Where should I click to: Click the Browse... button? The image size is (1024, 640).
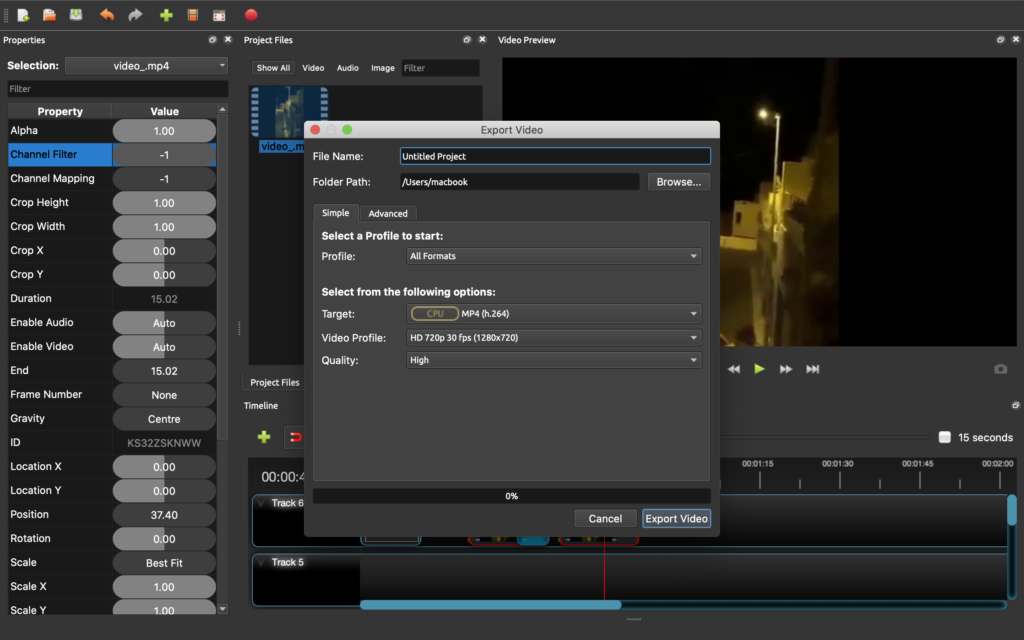pyautogui.click(x=679, y=182)
